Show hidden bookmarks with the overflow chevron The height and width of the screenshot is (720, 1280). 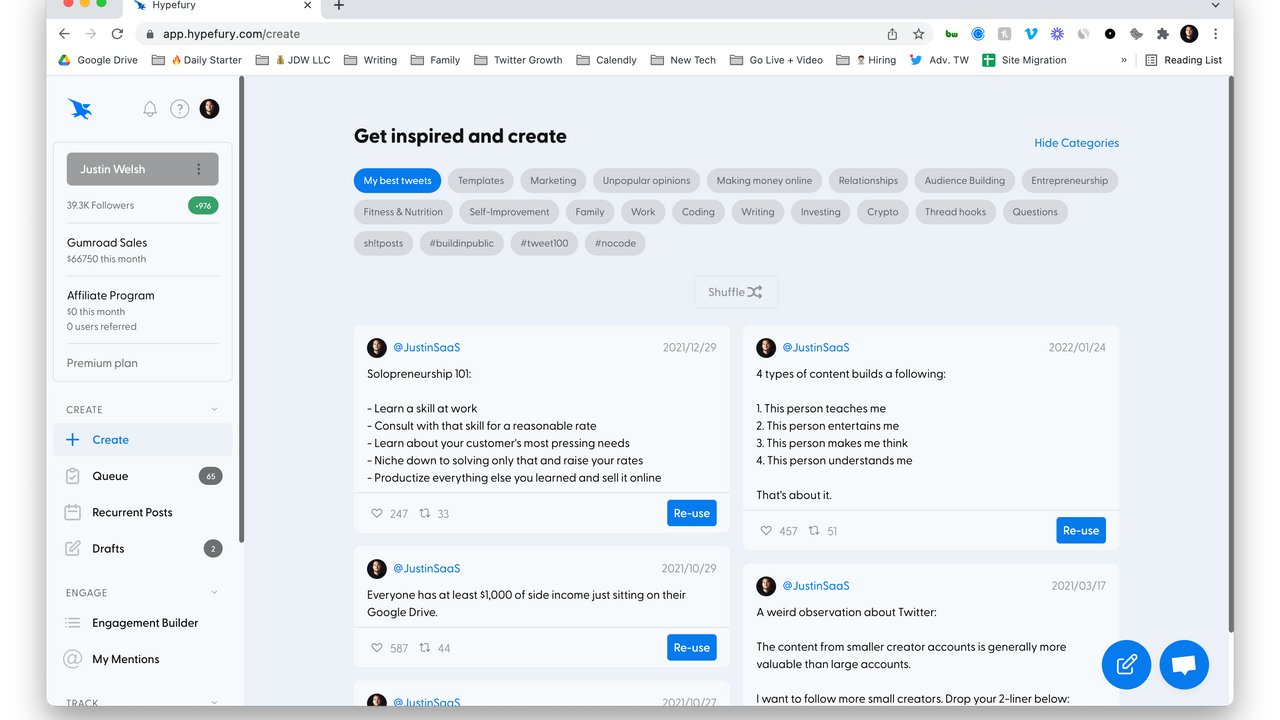tap(1124, 60)
